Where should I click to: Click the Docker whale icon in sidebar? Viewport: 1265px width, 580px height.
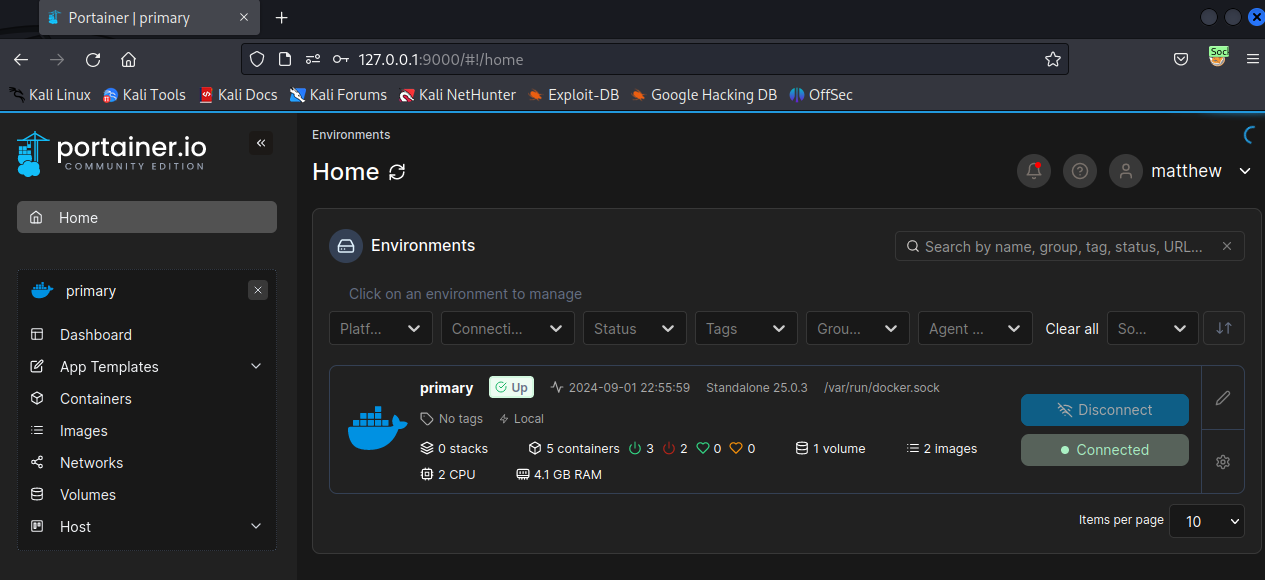coord(42,291)
